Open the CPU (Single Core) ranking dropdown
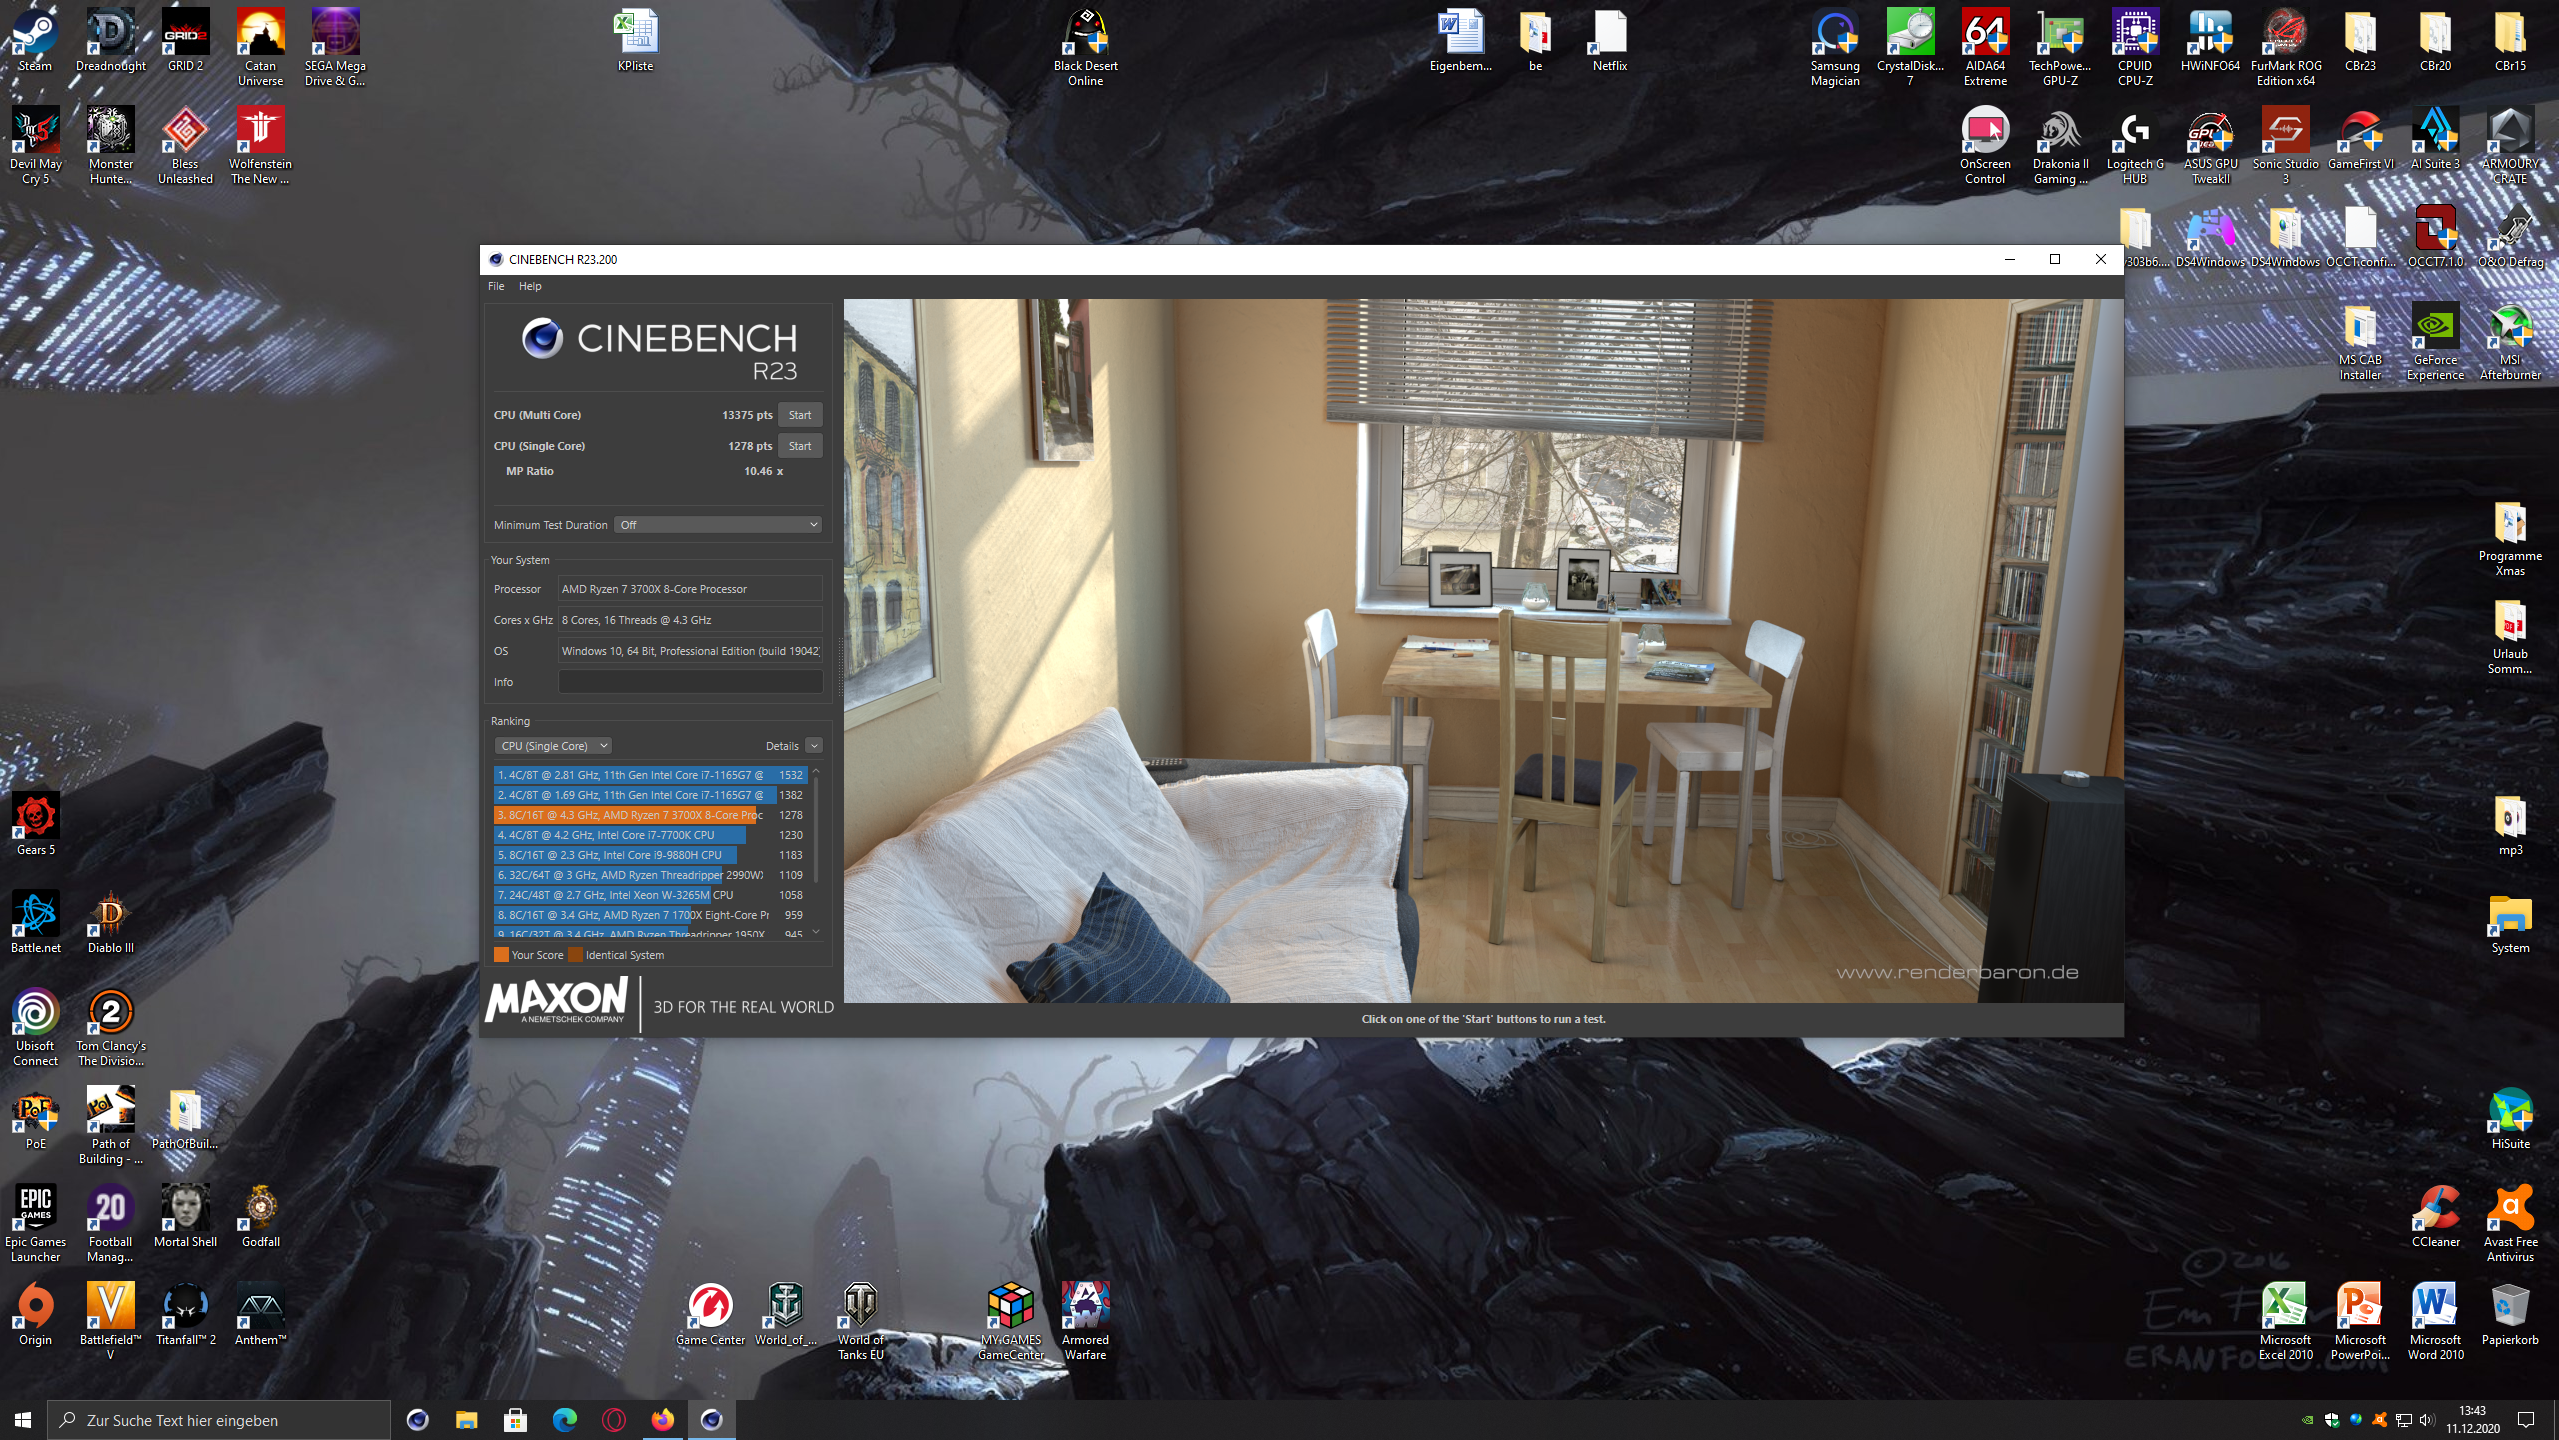This screenshot has height=1440, width=2559. 553,746
